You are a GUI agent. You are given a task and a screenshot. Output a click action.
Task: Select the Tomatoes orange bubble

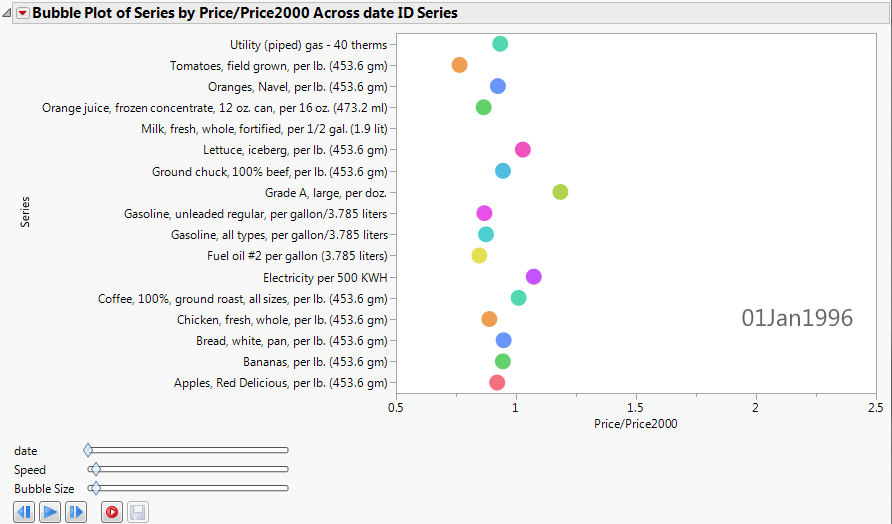click(459, 65)
